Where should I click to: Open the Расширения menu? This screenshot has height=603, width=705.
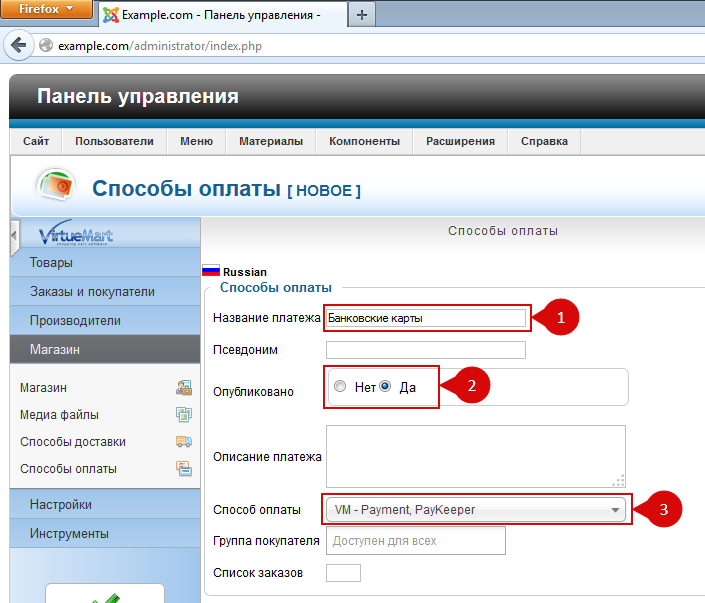click(x=460, y=141)
